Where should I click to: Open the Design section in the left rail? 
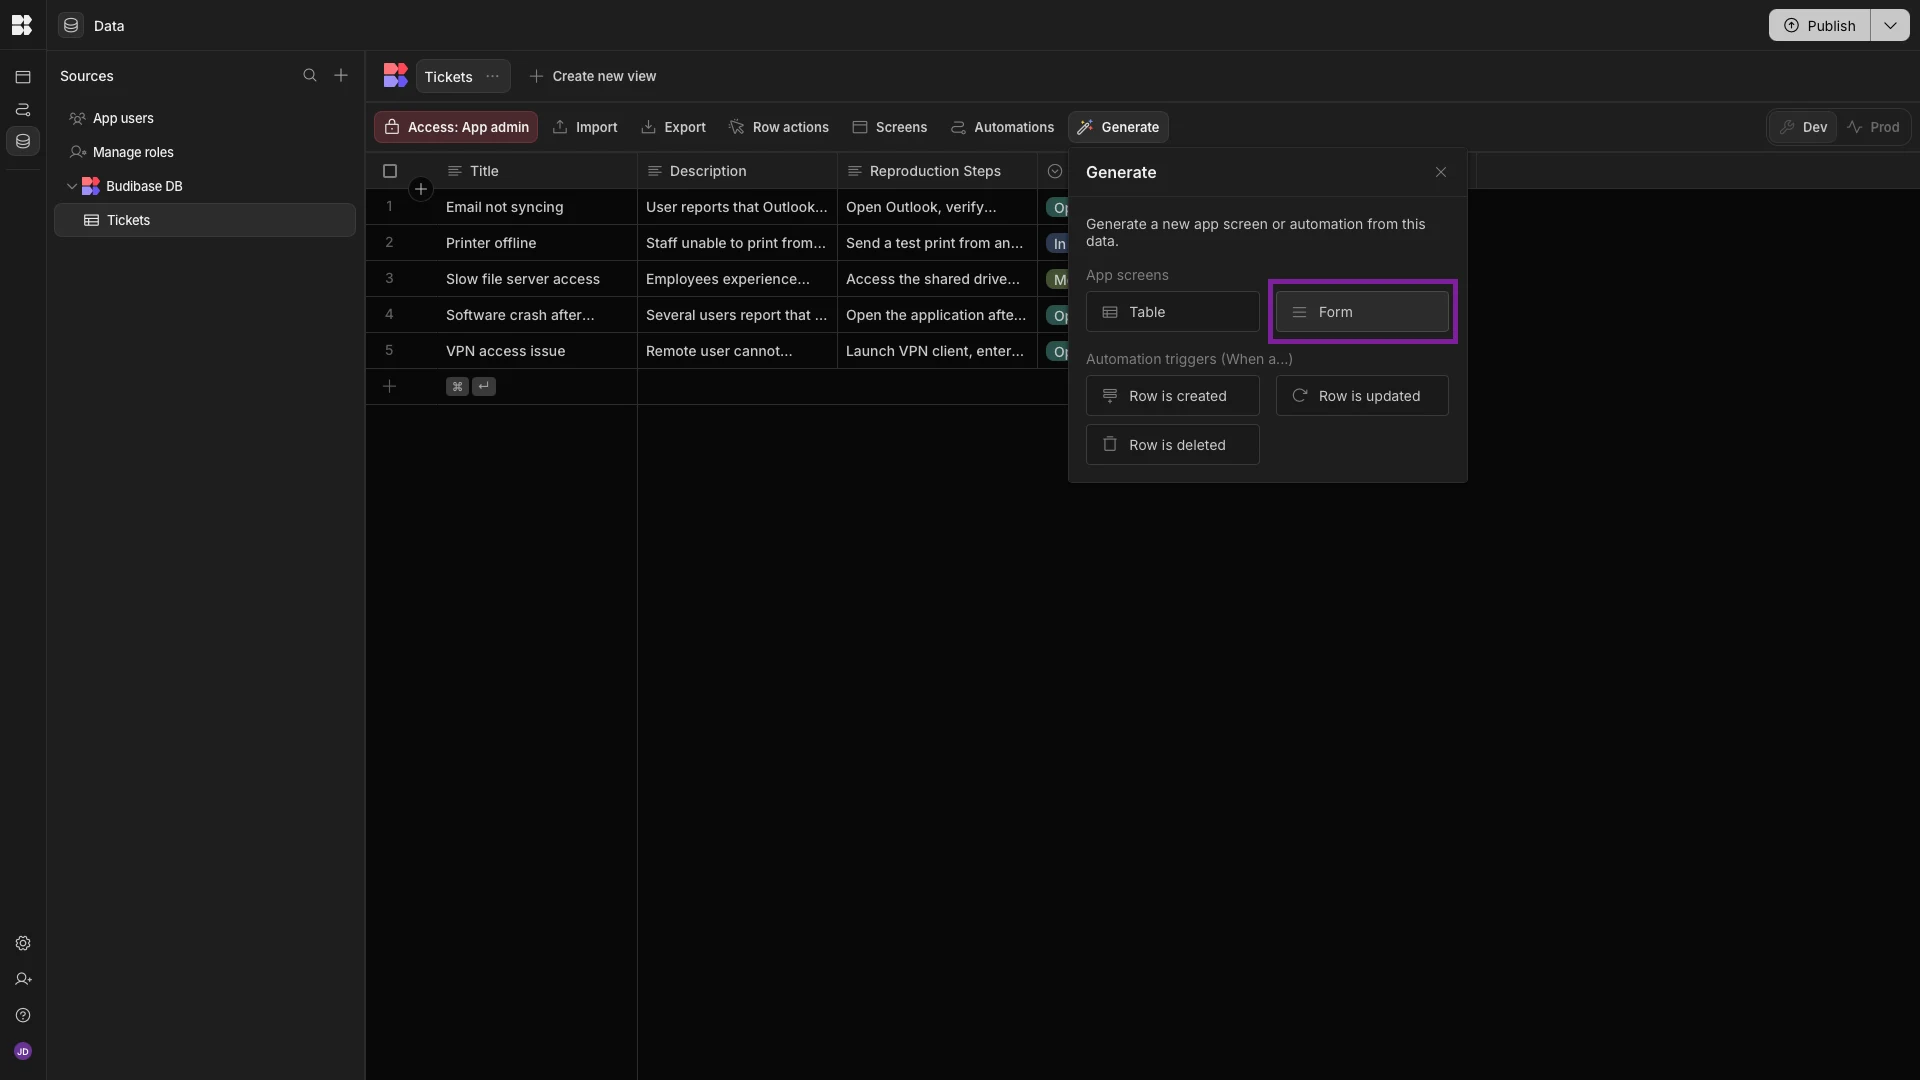[22, 76]
